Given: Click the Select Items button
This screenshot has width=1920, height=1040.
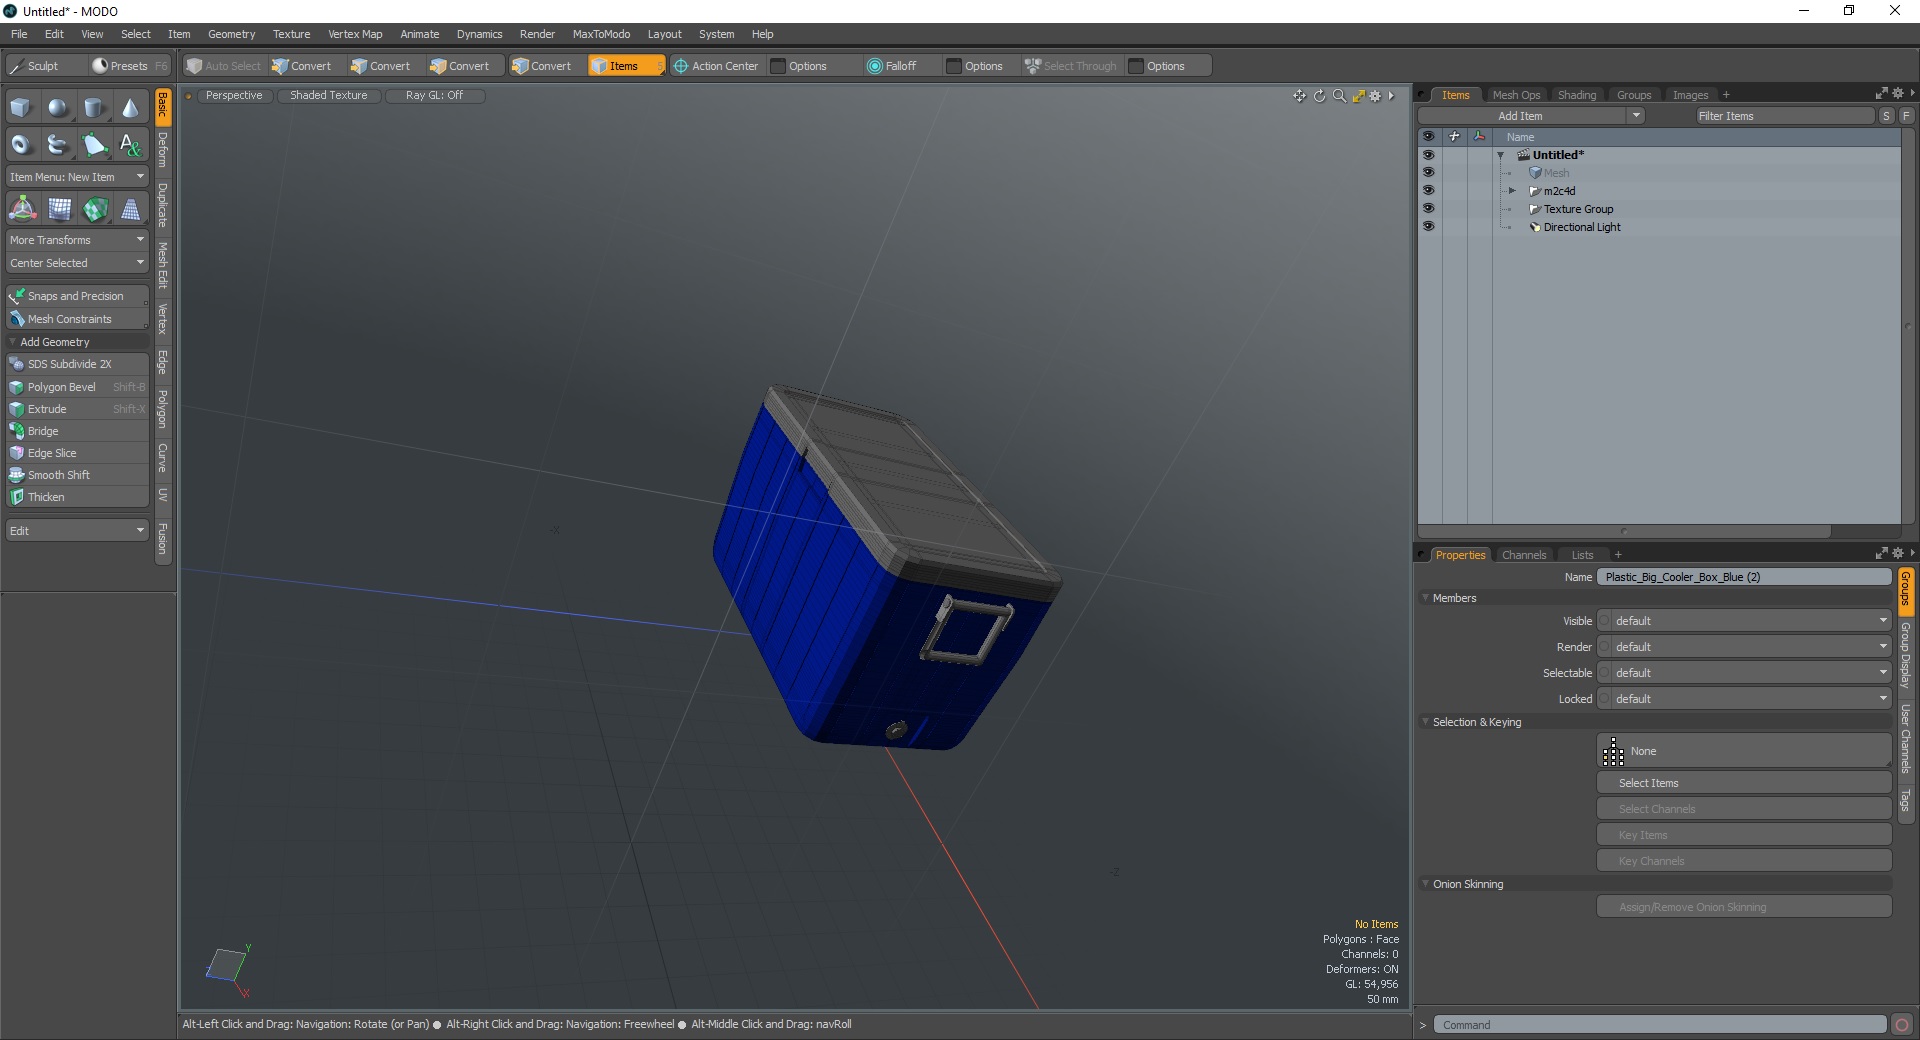Looking at the screenshot, I should point(1744,783).
